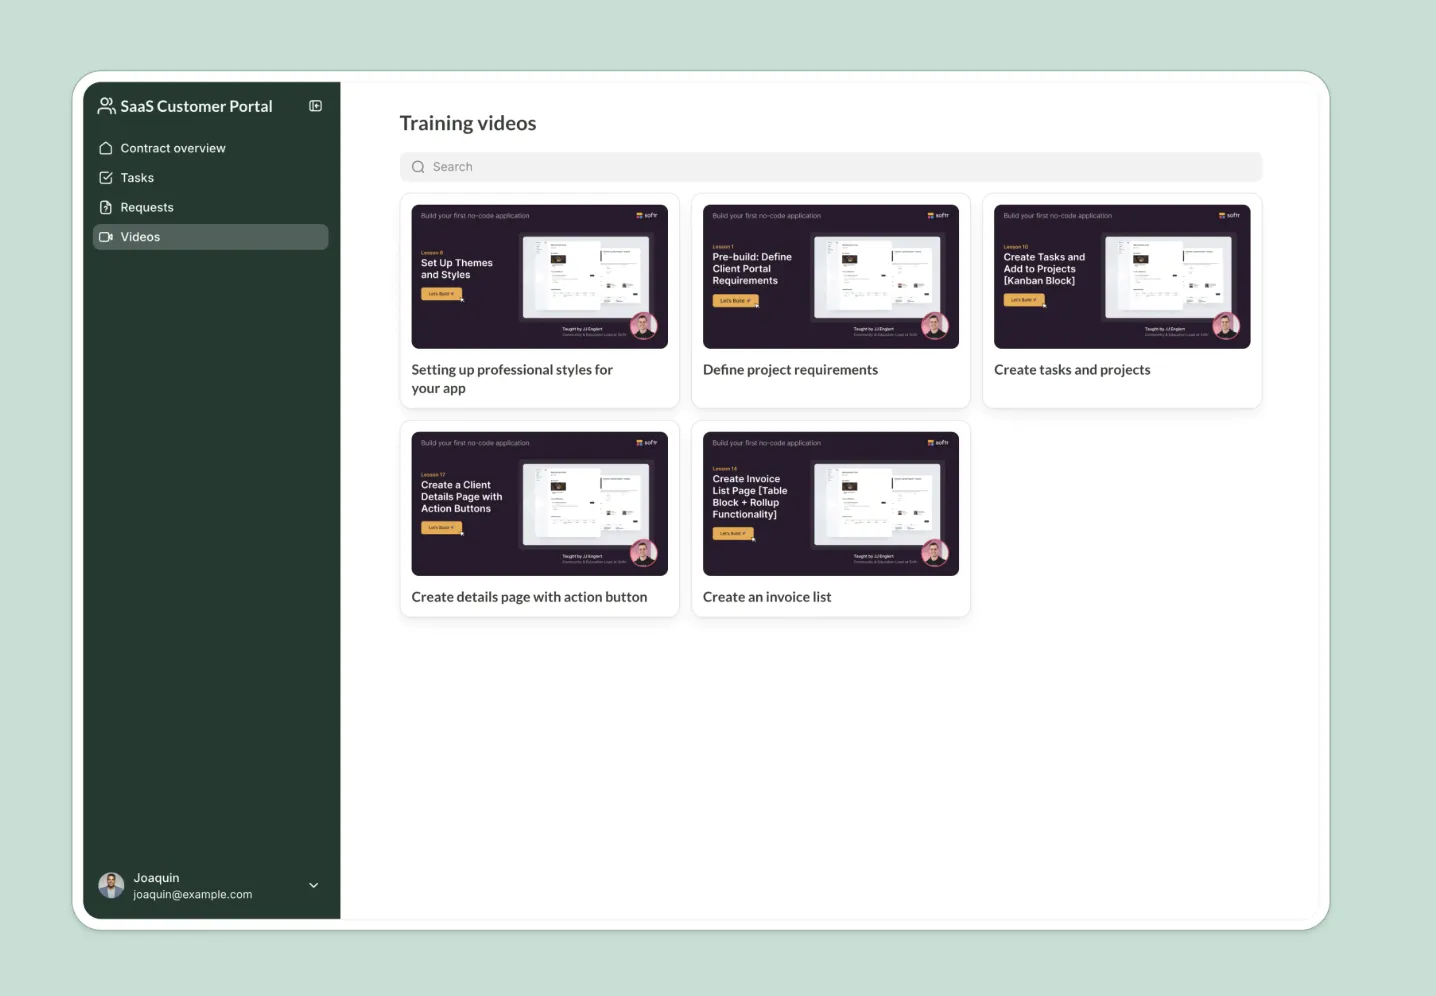The image size is (1436, 996).
Task: Click the Contract overview home icon
Action: (x=106, y=148)
